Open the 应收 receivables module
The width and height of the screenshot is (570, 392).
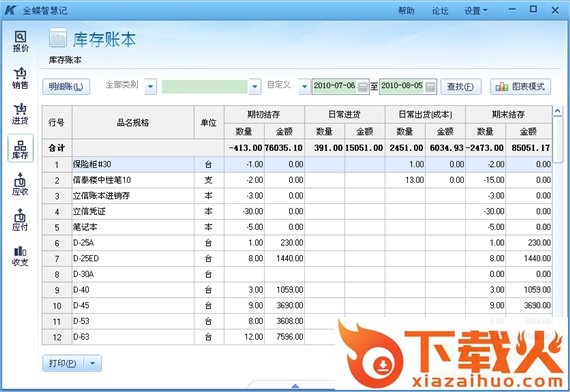click(x=20, y=184)
